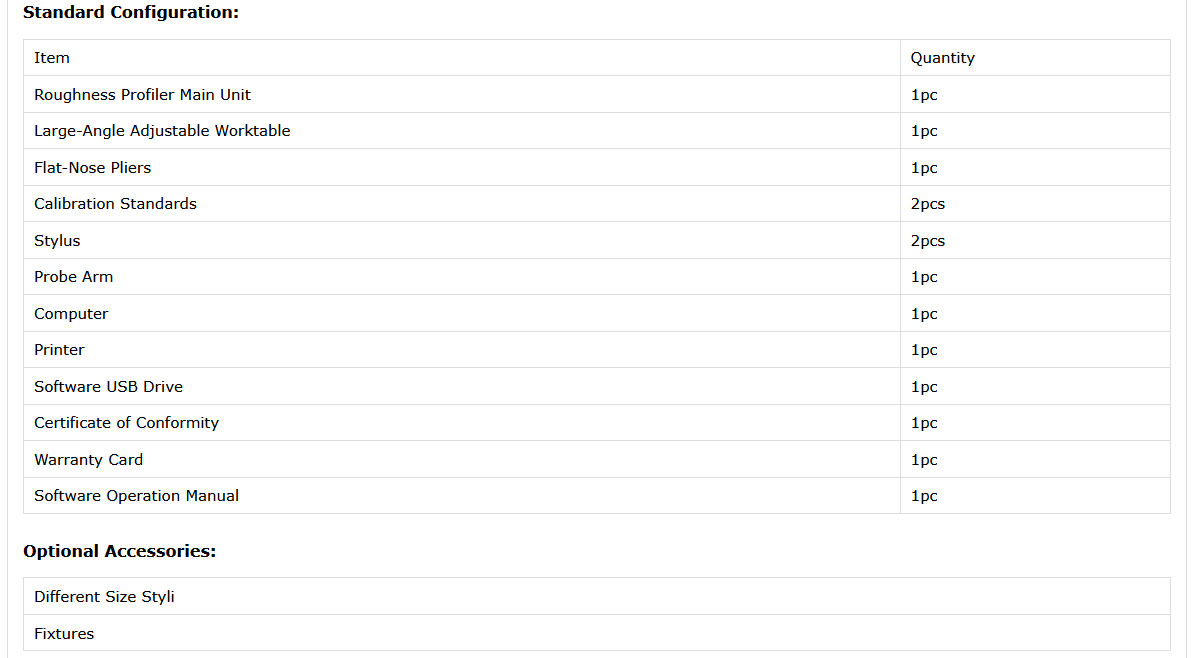Click the quantity value for Calibration Standards

(x=928, y=204)
